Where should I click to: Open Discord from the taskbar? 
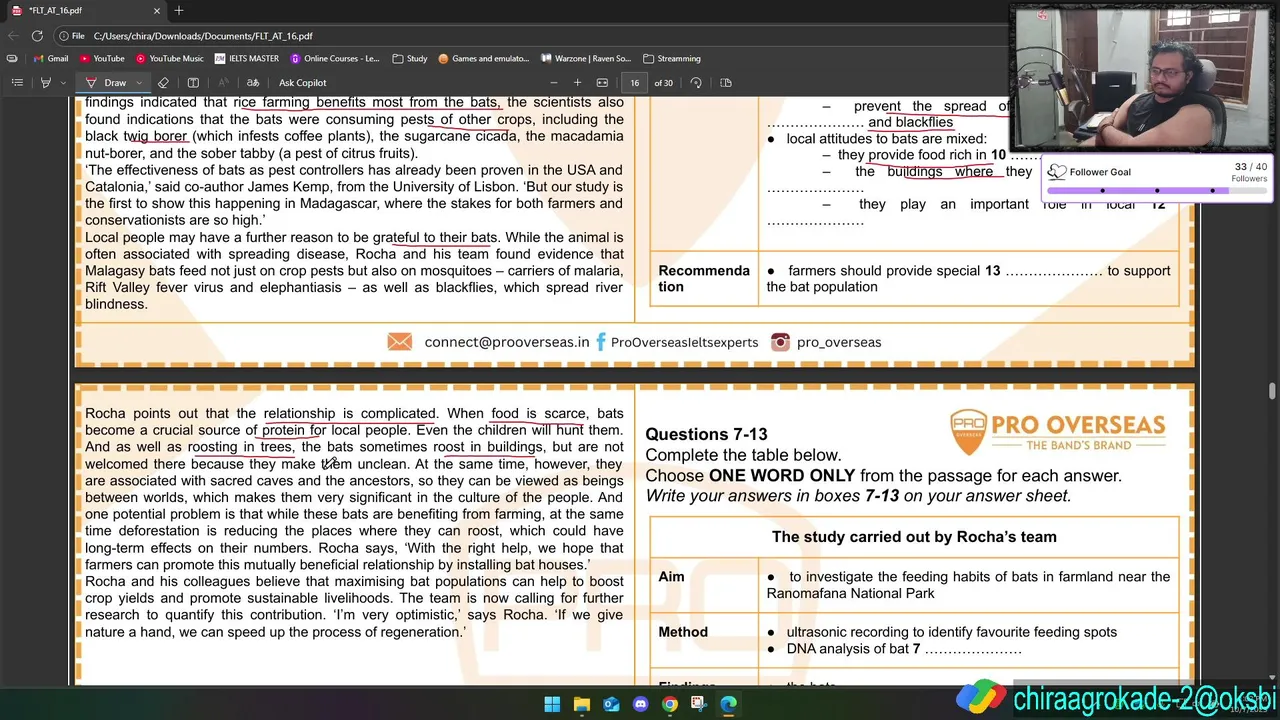tap(640, 705)
